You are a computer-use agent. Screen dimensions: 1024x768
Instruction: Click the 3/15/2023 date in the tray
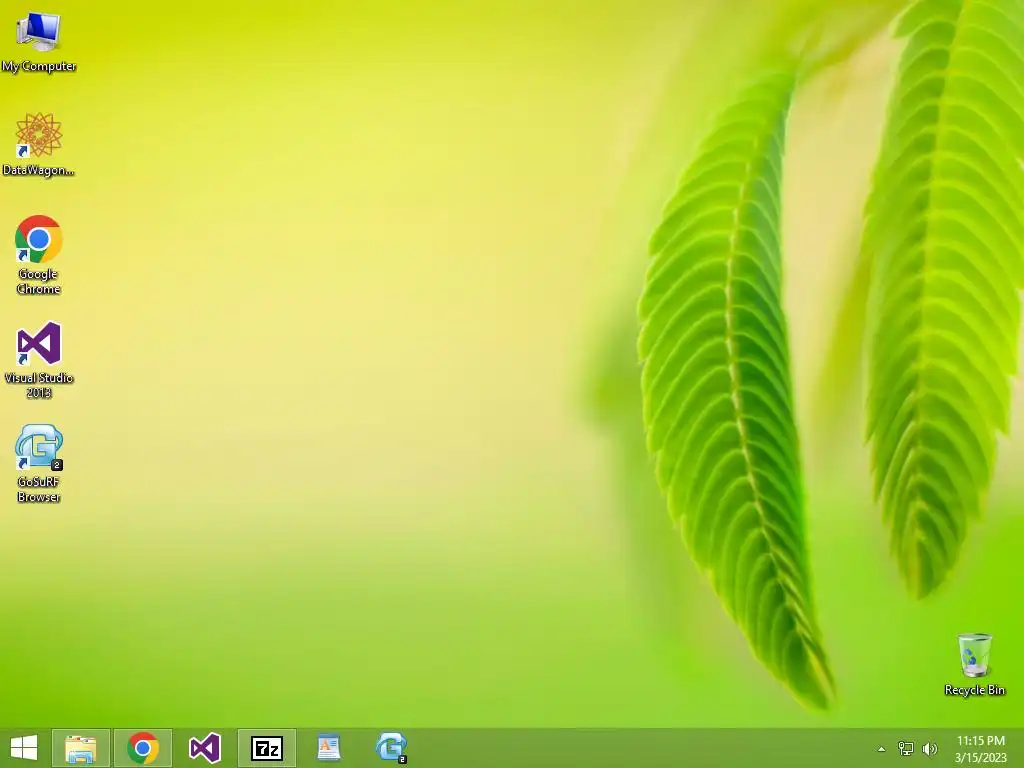click(x=981, y=758)
